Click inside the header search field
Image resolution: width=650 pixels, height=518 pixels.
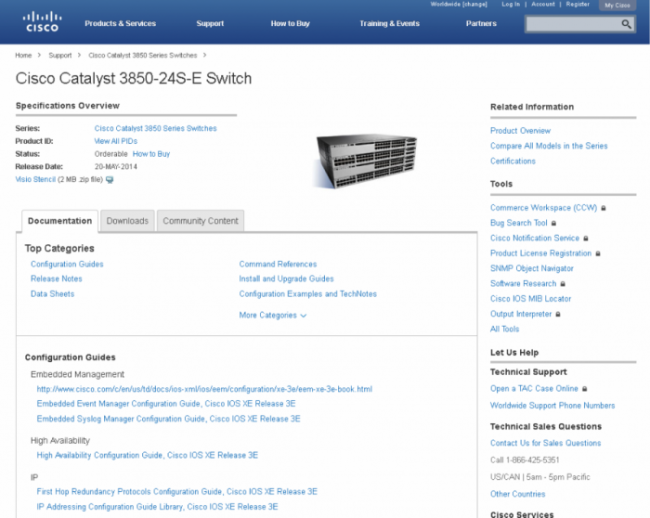point(573,24)
